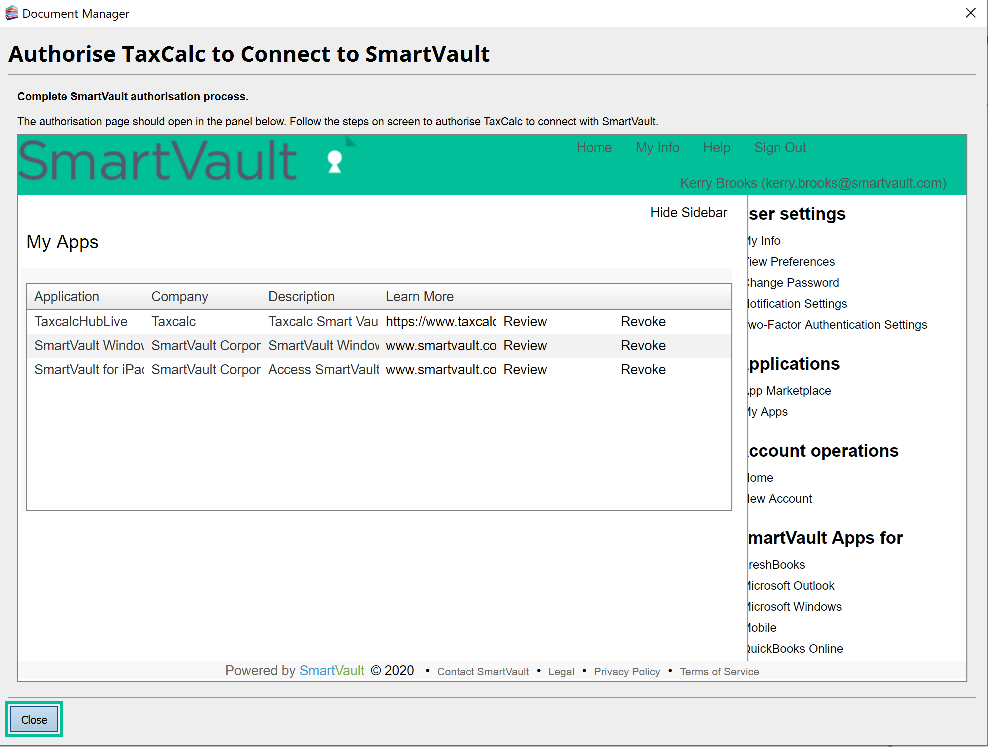988x747 pixels.
Task: Open Home under Account operations
Action: [760, 477]
